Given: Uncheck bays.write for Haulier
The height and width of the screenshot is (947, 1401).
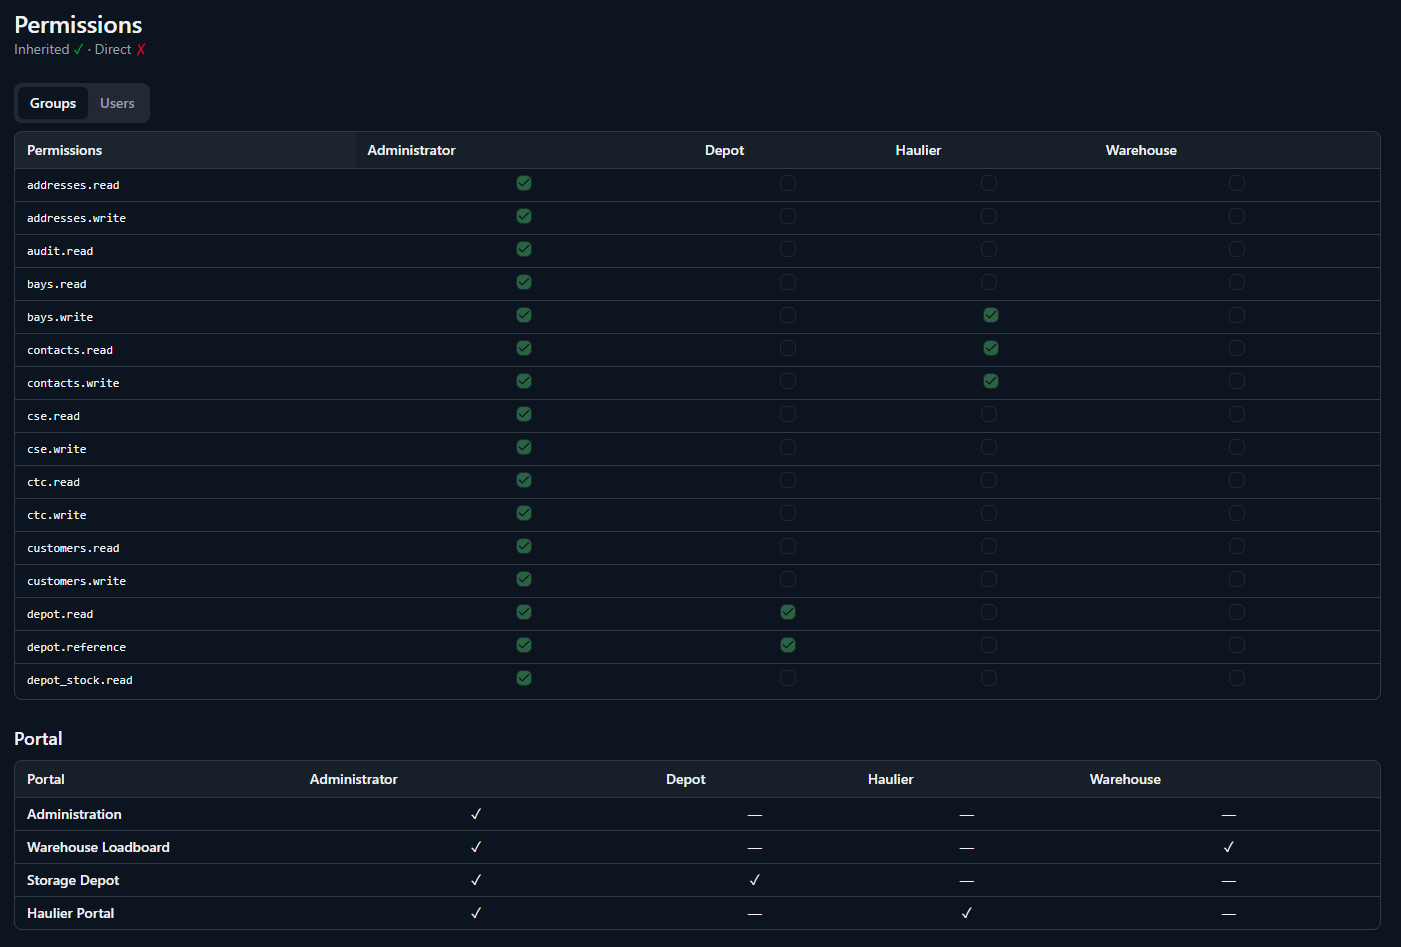Looking at the screenshot, I should (991, 315).
